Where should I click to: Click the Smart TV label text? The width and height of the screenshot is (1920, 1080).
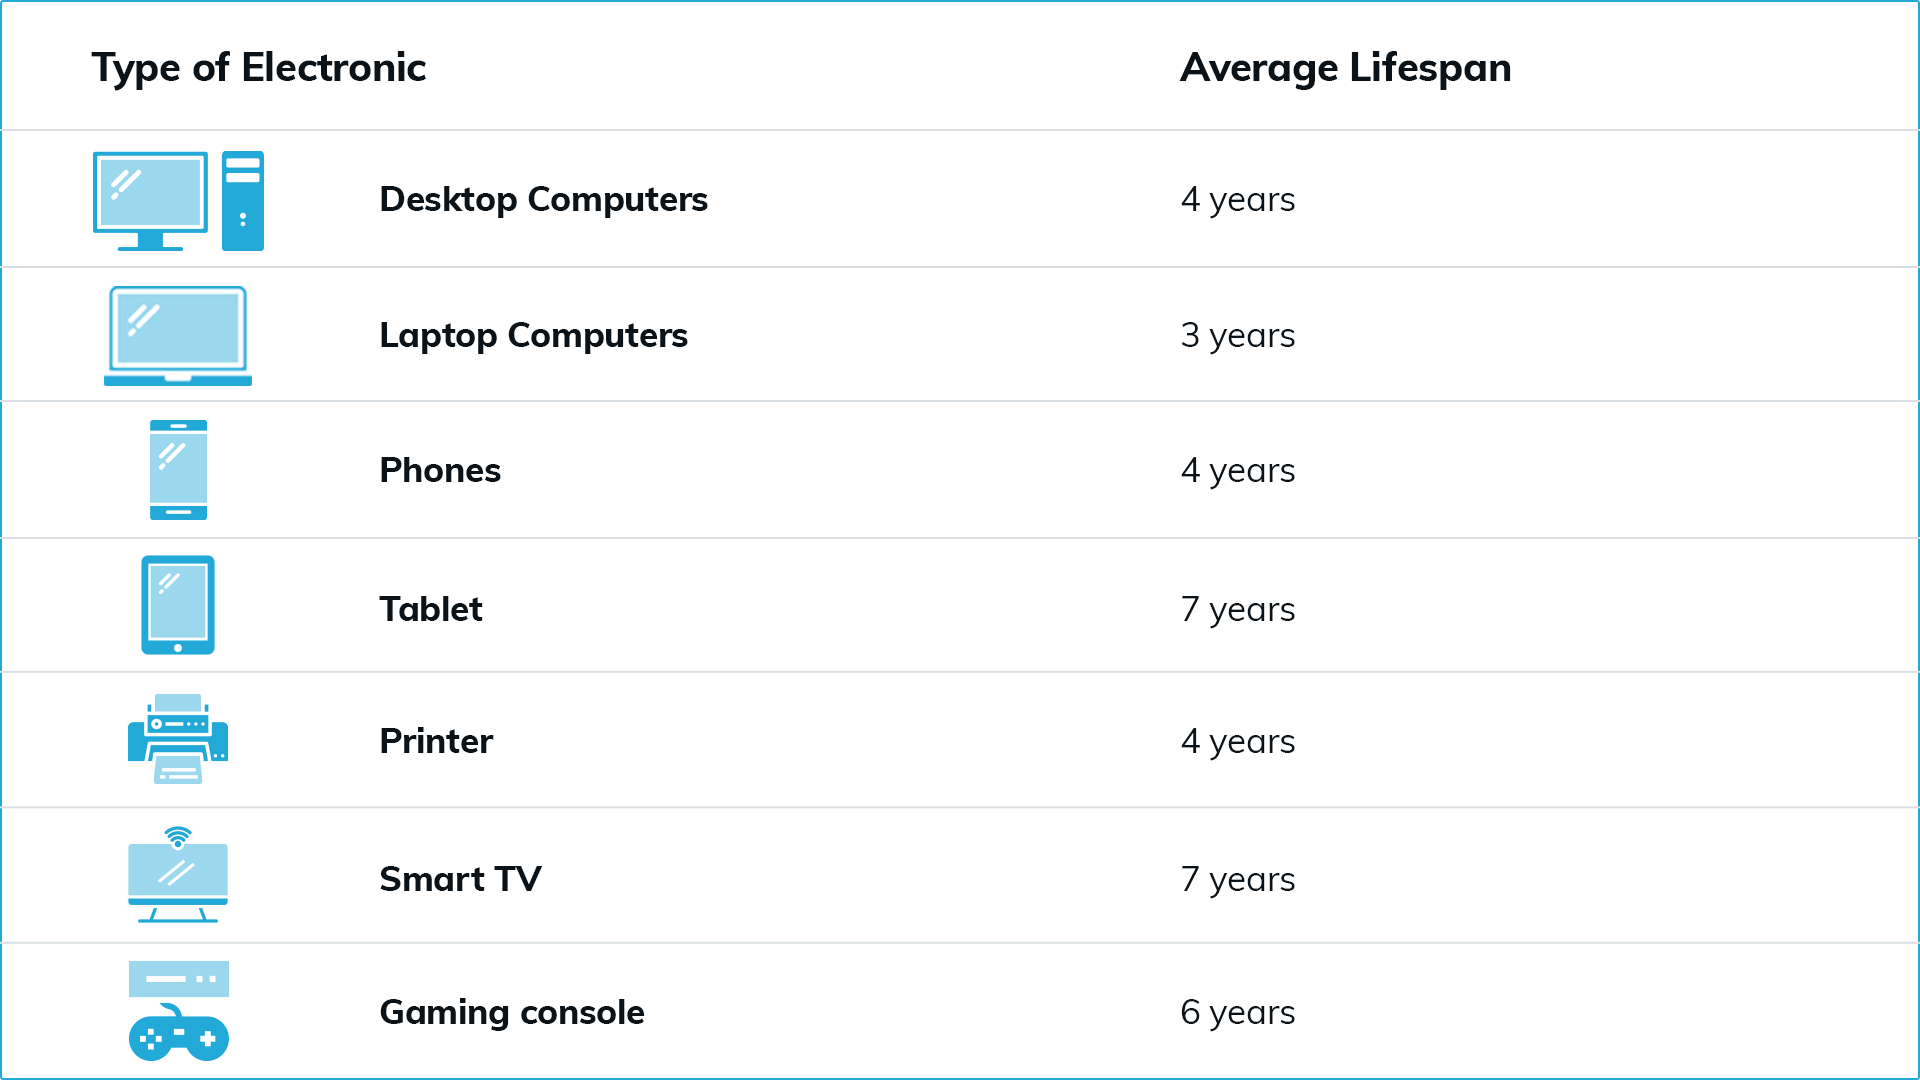461,879
